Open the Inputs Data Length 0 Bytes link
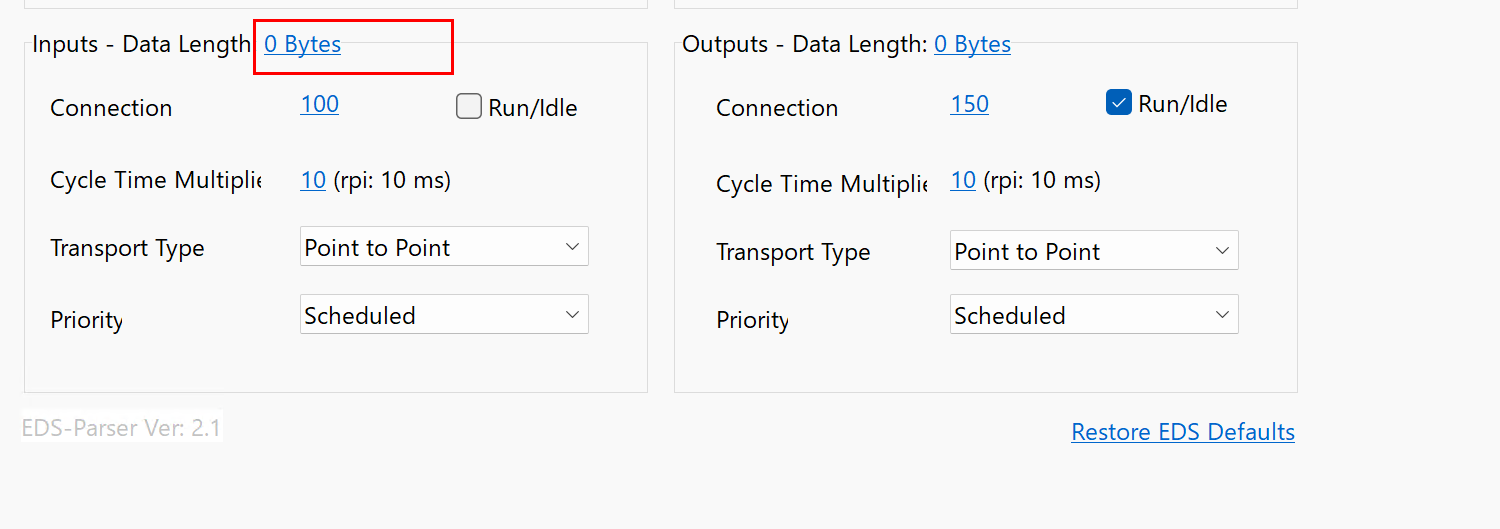1500x529 pixels. coord(302,45)
